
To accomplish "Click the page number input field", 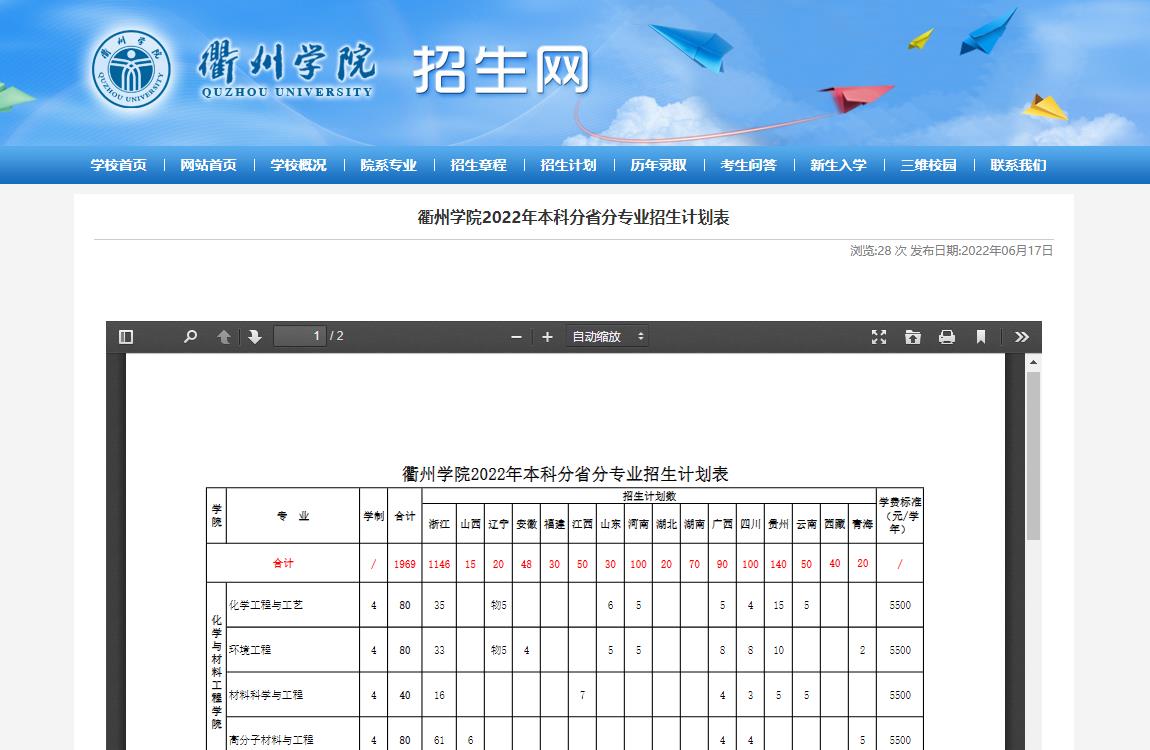I will point(299,336).
